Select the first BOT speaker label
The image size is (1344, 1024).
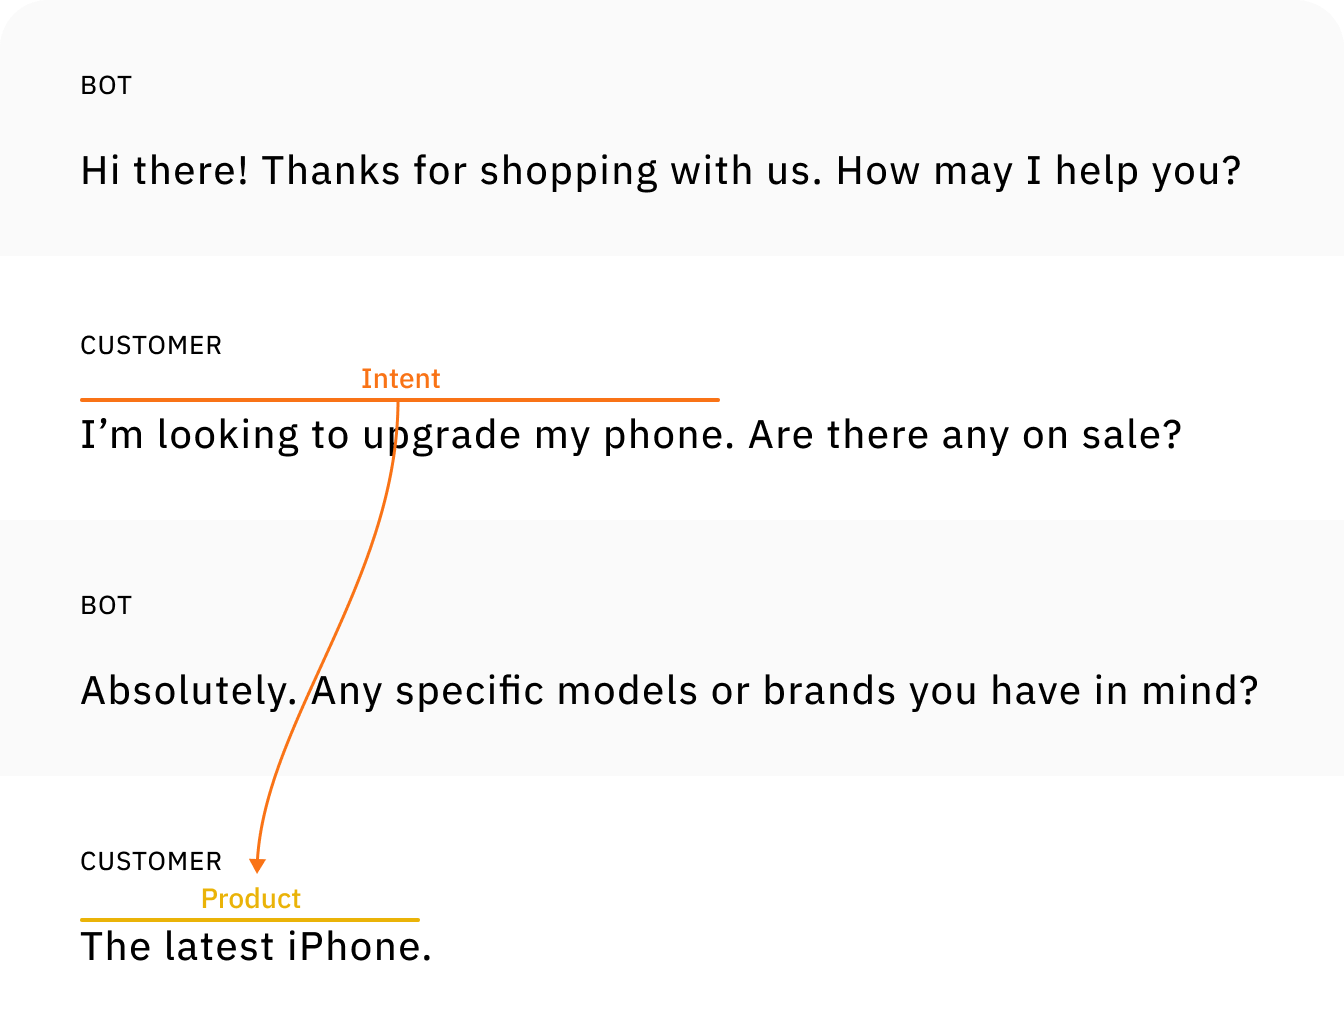pos(106,86)
